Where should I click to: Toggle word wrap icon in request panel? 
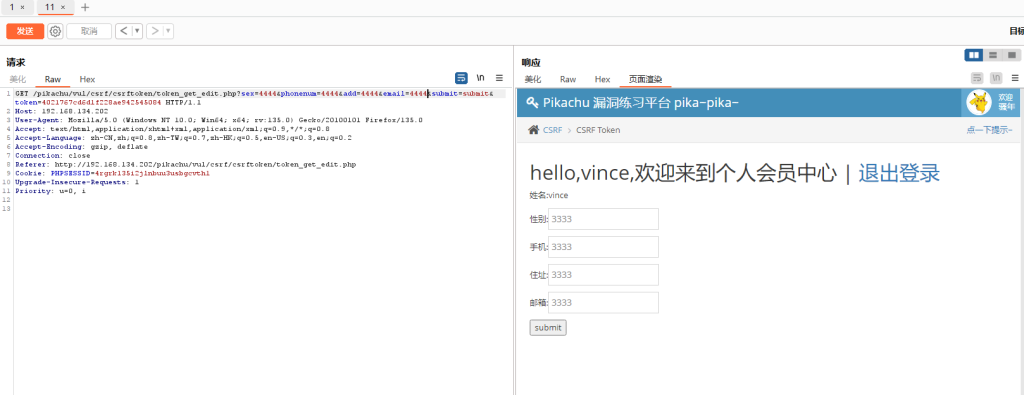(461, 78)
